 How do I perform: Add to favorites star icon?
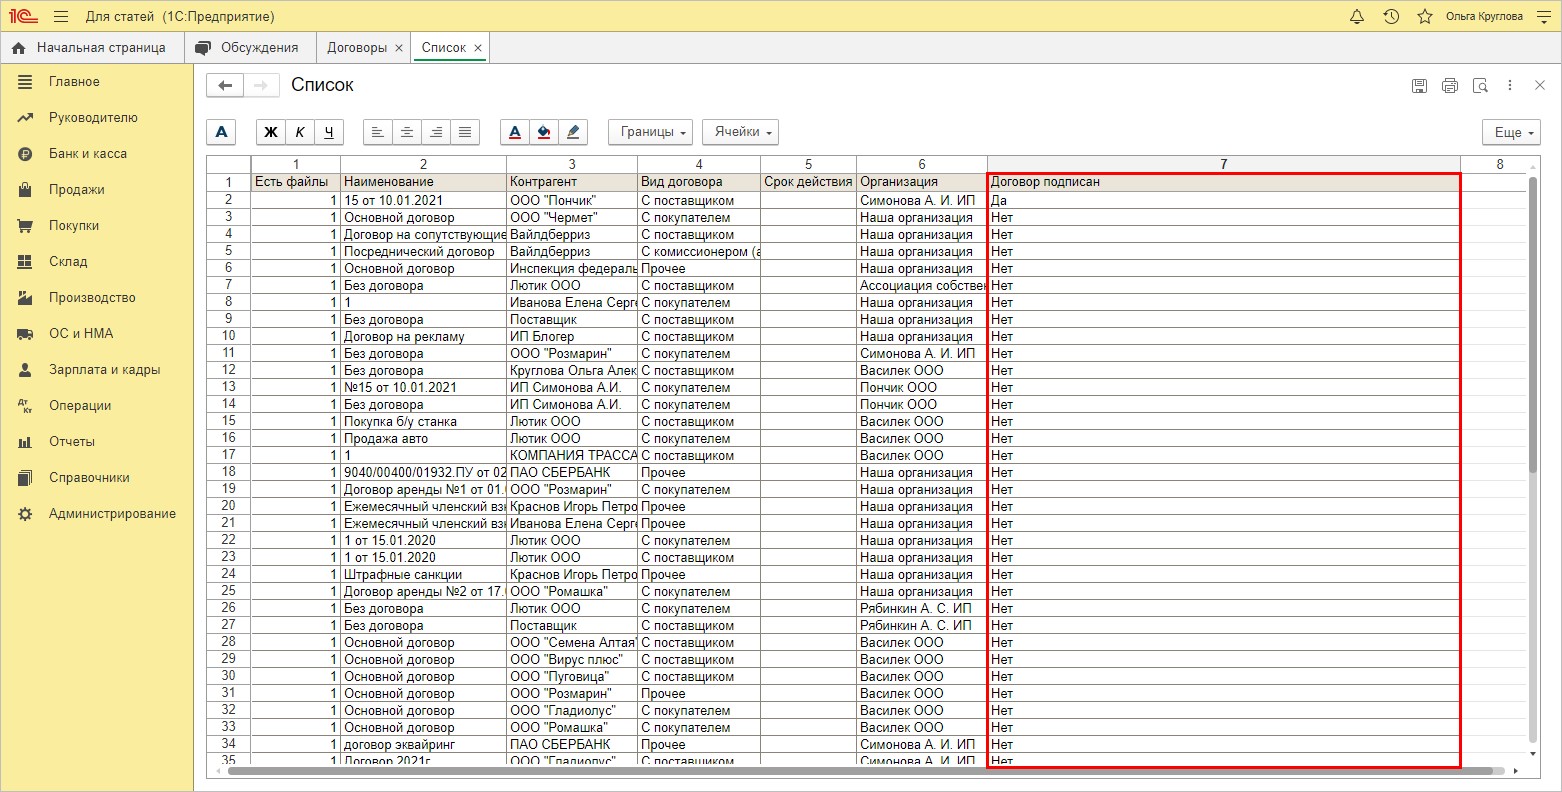tap(1425, 17)
